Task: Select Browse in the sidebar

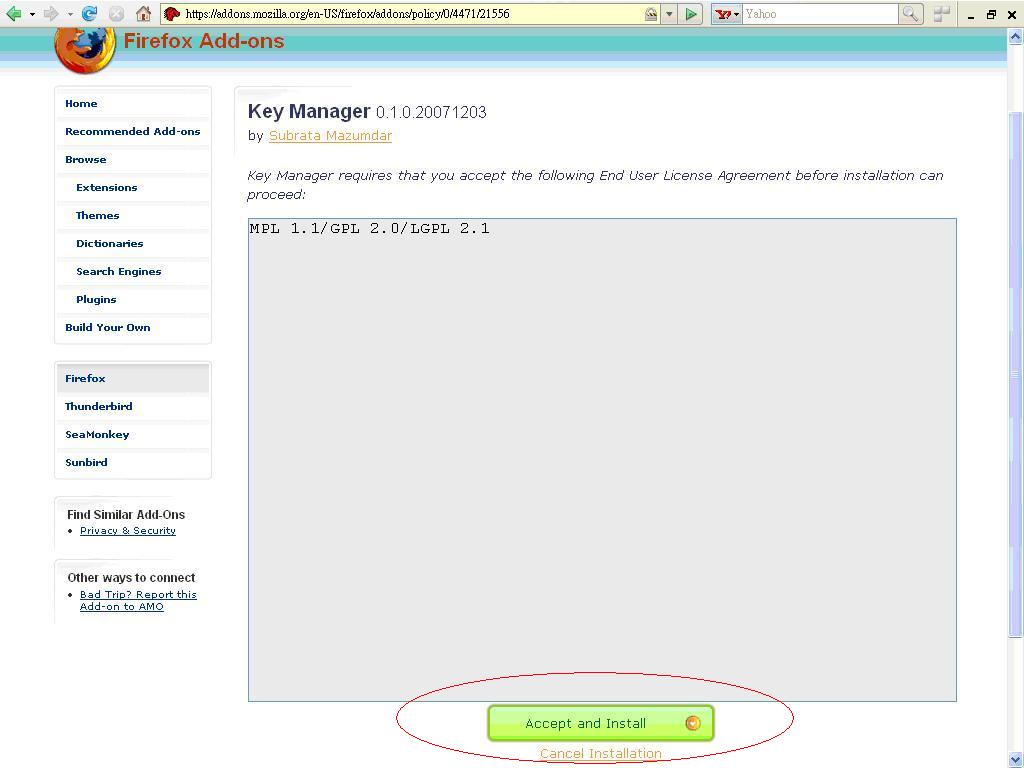Action: click(x=86, y=159)
